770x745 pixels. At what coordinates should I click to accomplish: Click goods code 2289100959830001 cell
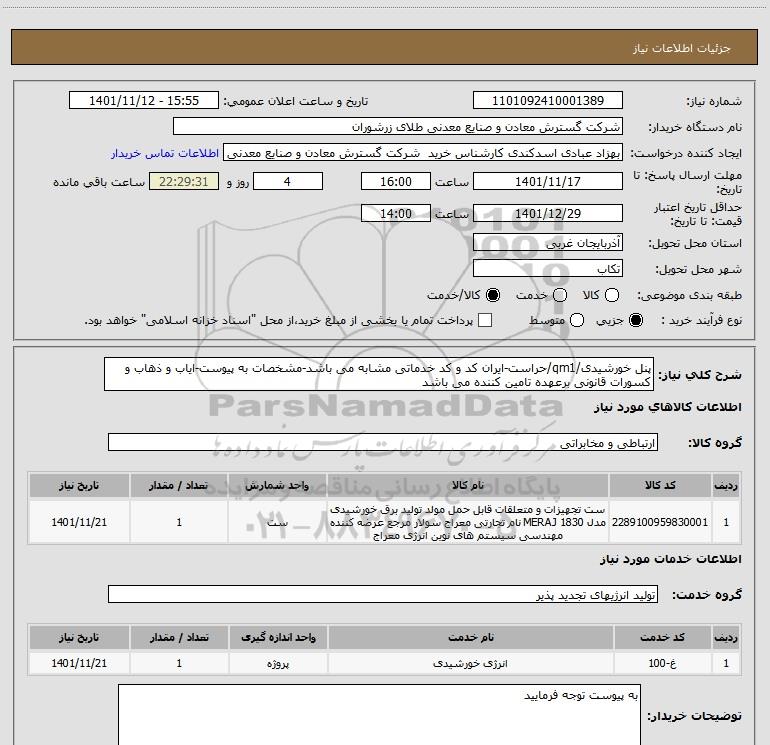660,522
